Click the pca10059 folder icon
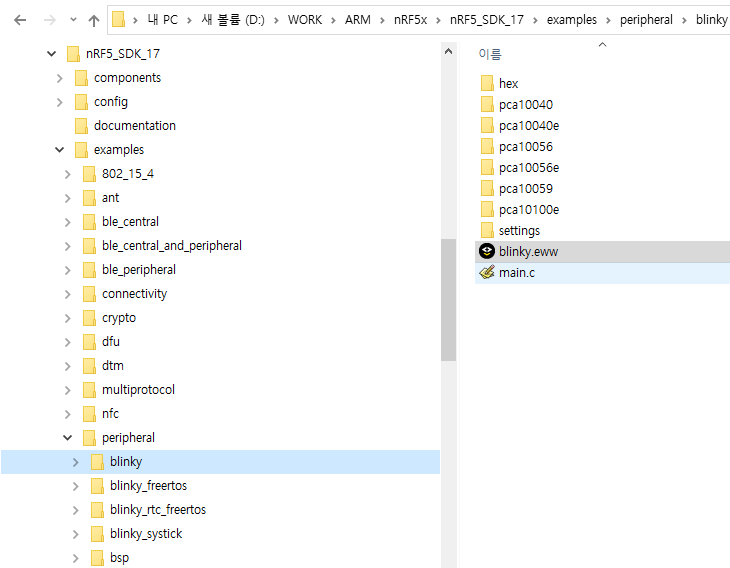 click(x=487, y=188)
